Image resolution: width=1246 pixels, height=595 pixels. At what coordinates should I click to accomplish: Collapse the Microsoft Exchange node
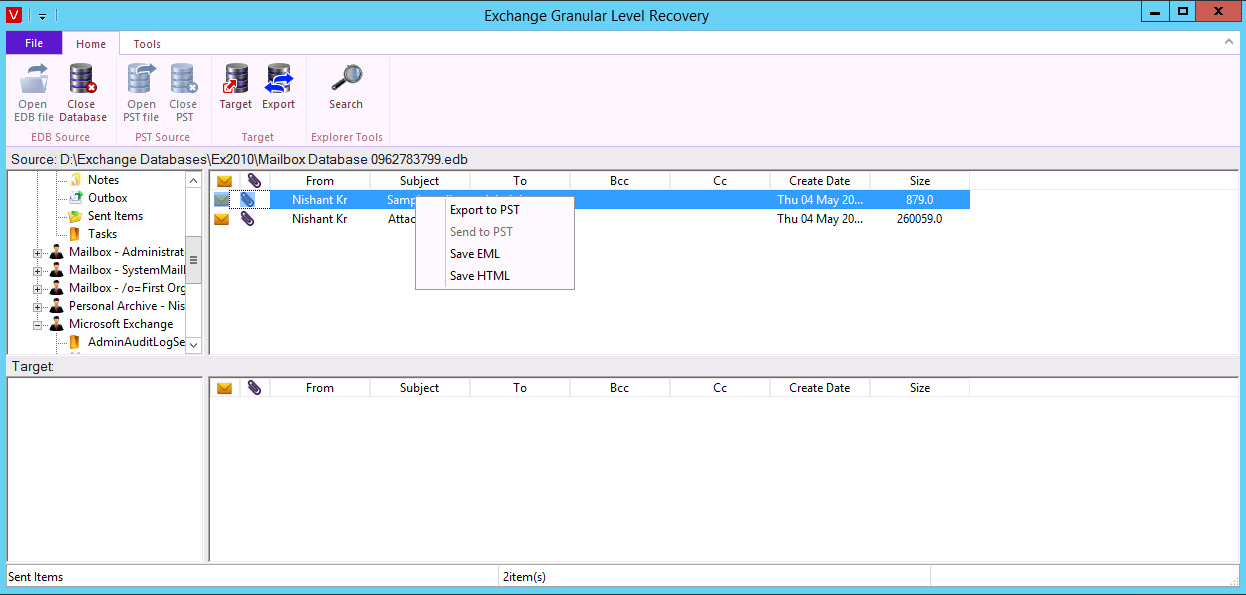(x=38, y=325)
